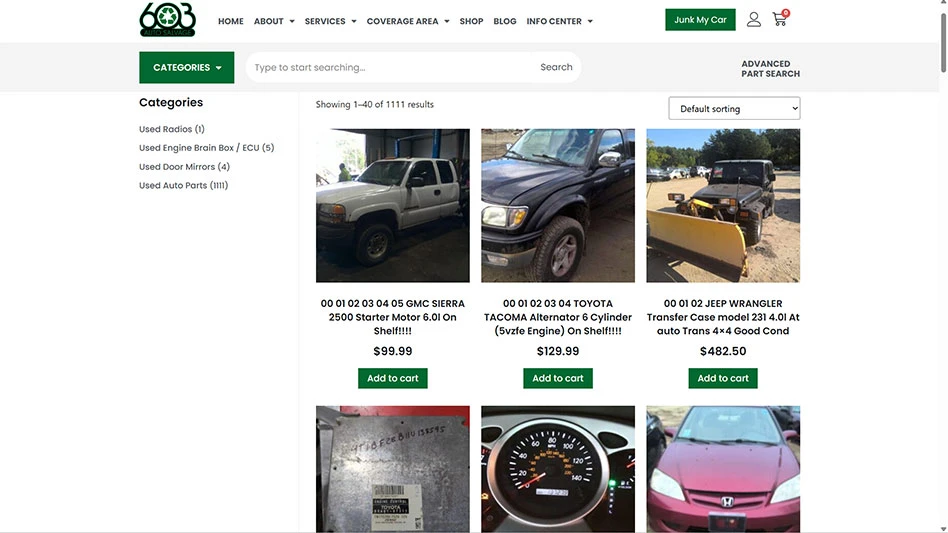Click the 603 Auto Salvage logo
The height and width of the screenshot is (533, 948).
(167, 19)
